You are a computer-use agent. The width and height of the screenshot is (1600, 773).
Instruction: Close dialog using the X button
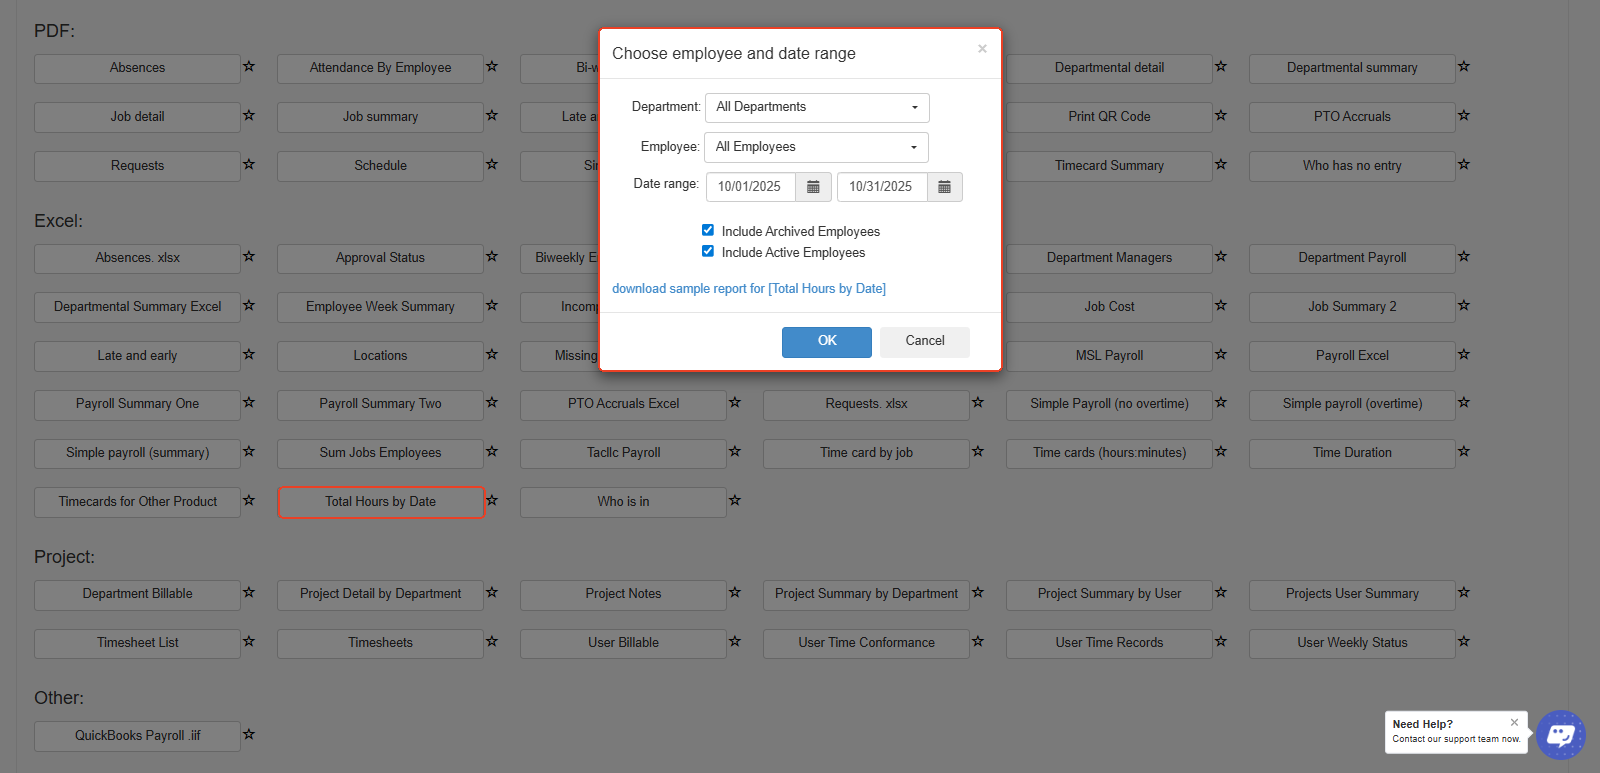click(982, 49)
